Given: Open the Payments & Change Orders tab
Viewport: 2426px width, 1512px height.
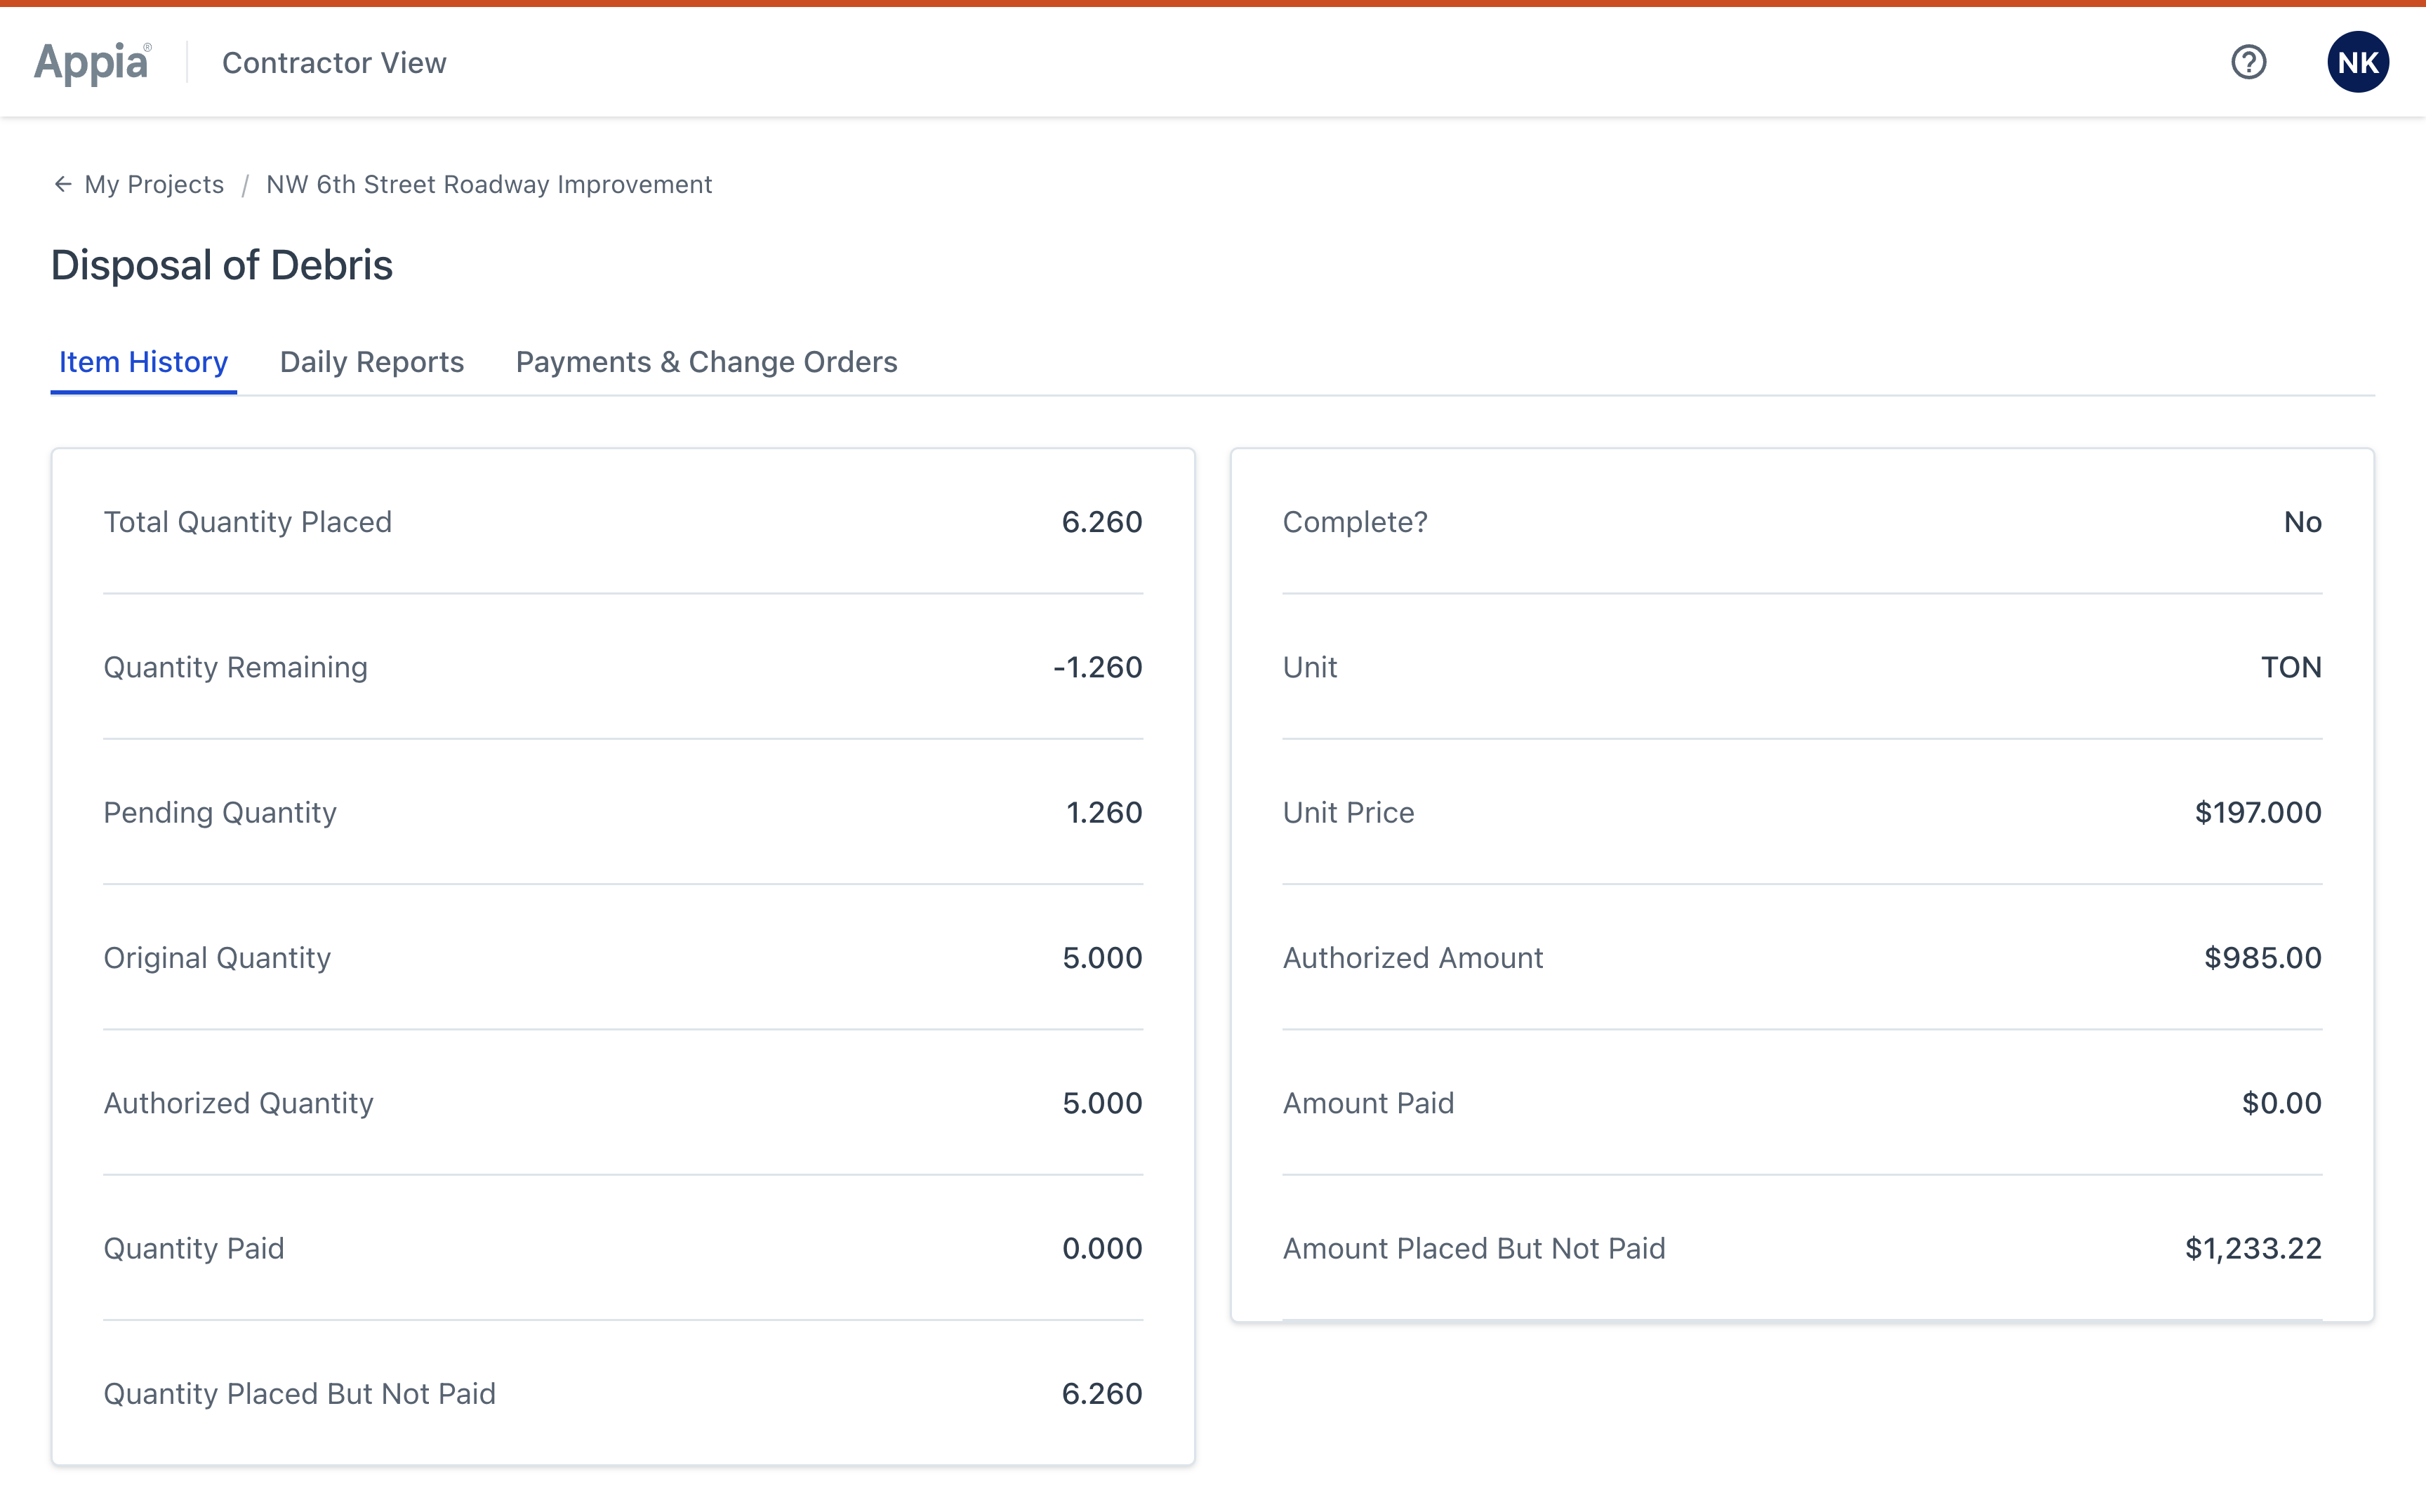Looking at the screenshot, I should (x=706, y=362).
